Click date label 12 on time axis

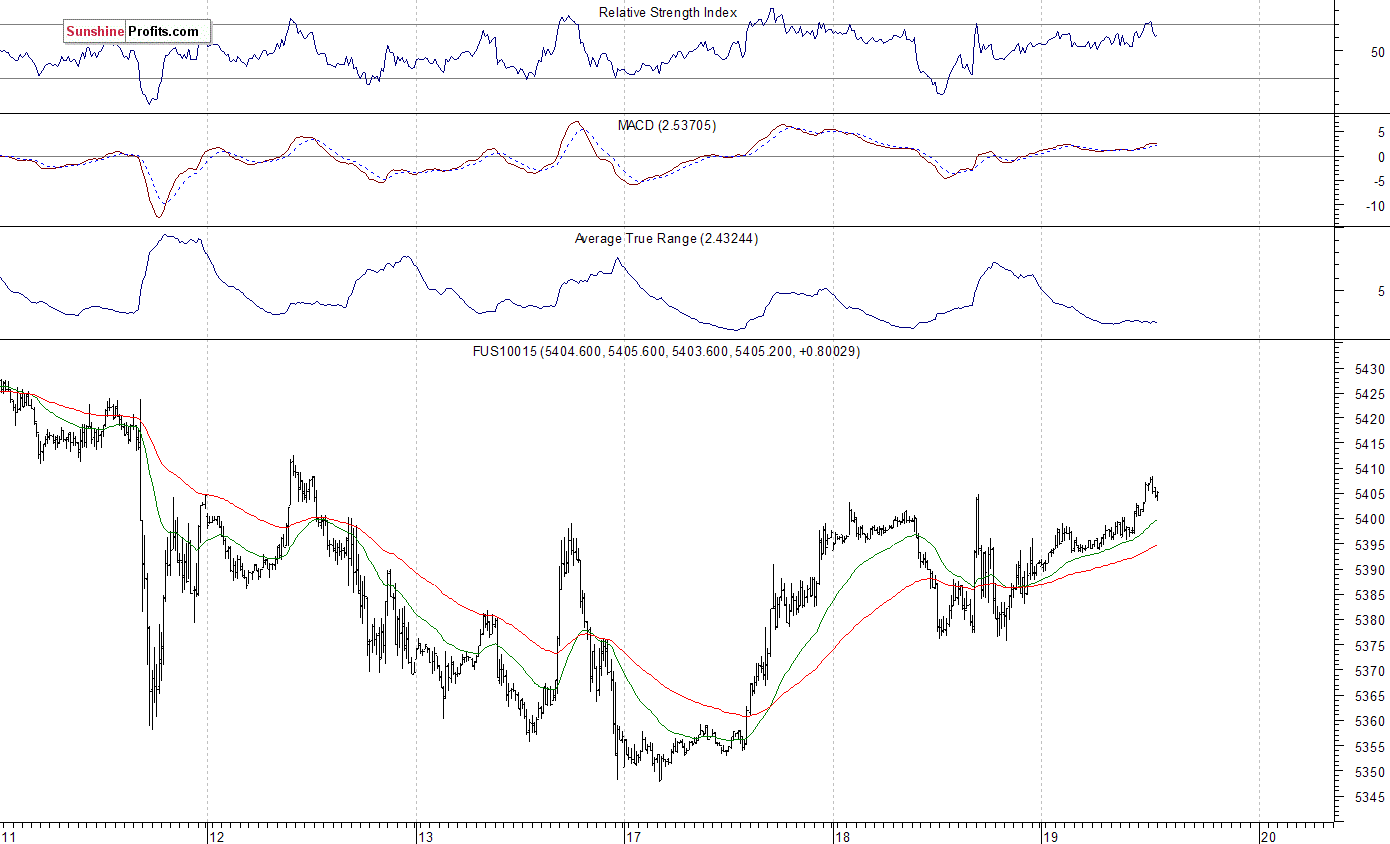217,835
